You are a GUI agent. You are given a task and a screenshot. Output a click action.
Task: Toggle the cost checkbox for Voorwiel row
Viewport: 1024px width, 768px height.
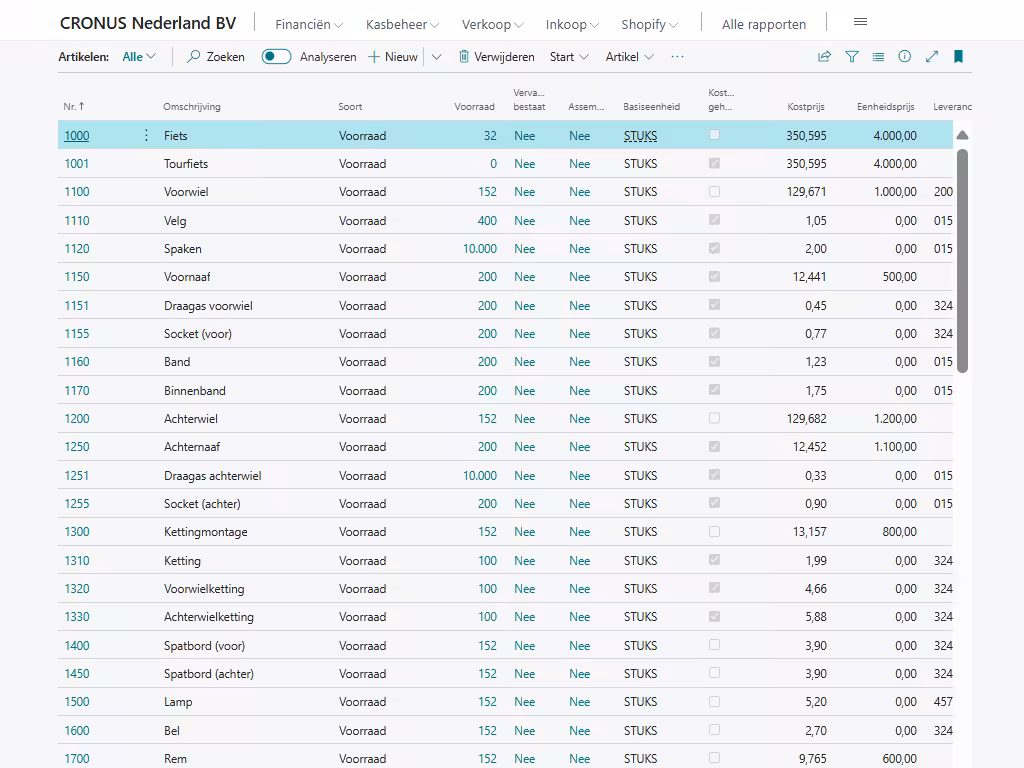click(x=714, y=191)
